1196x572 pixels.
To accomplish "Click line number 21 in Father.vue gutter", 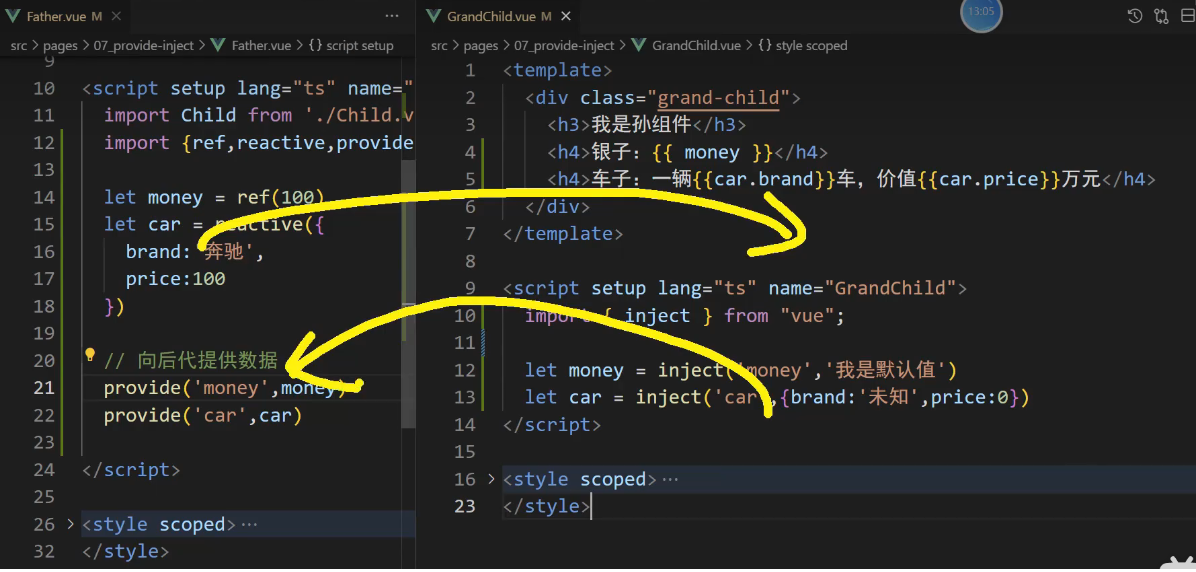I will point(44,388).
